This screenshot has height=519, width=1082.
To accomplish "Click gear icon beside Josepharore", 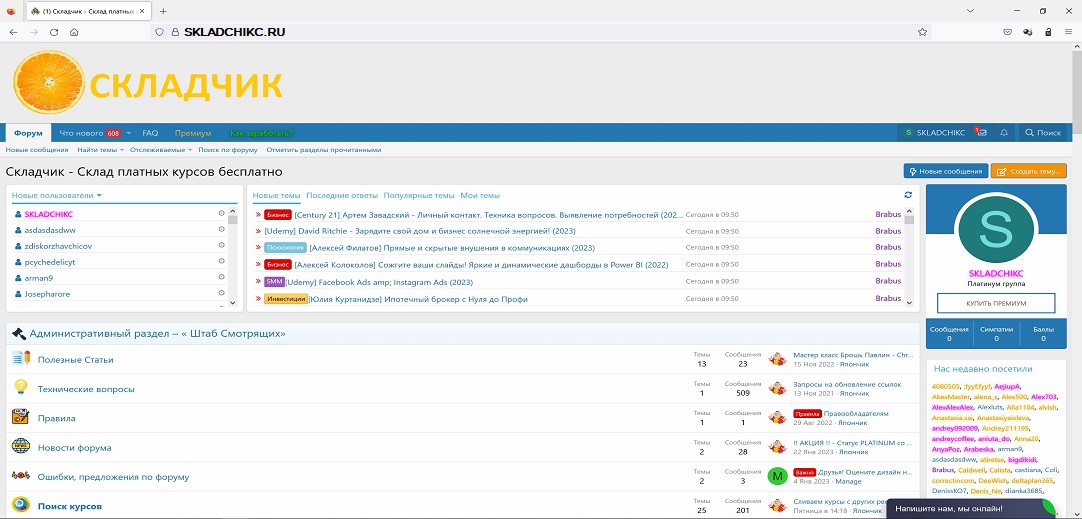I will 222,293.
